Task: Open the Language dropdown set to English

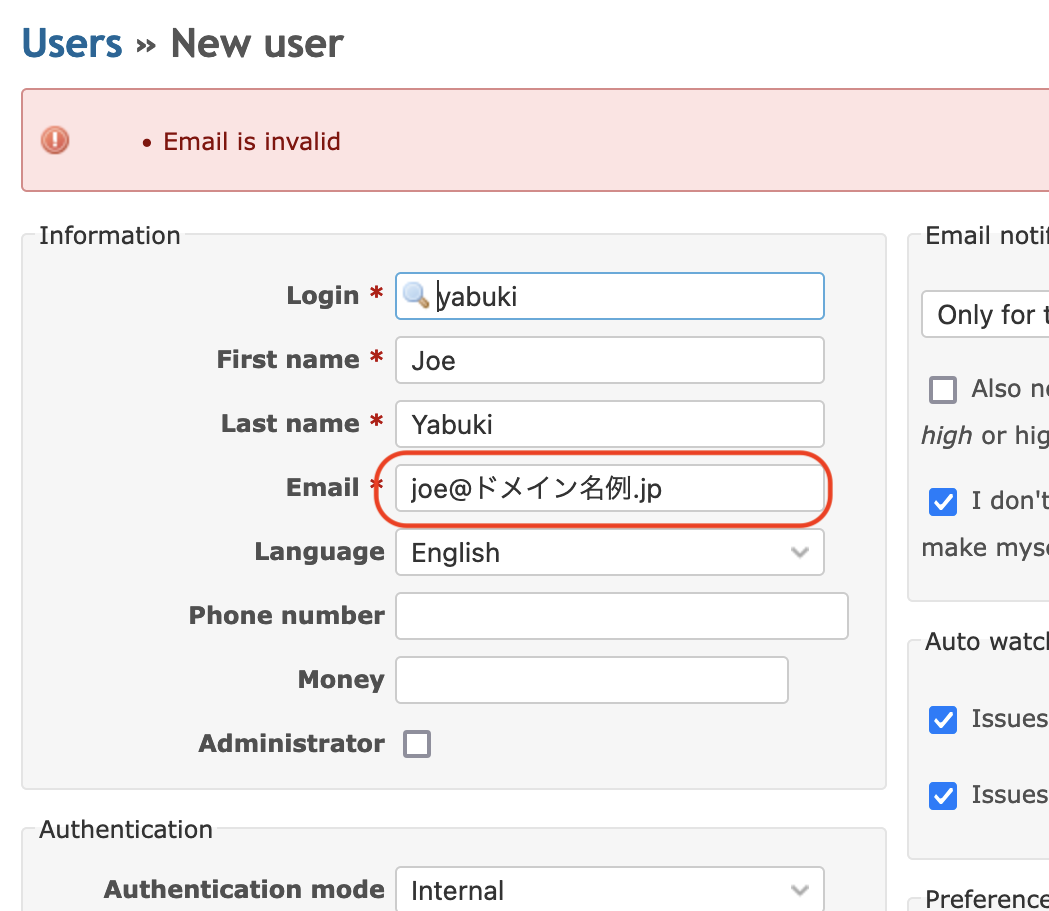Action: click(x=609, y=552)
